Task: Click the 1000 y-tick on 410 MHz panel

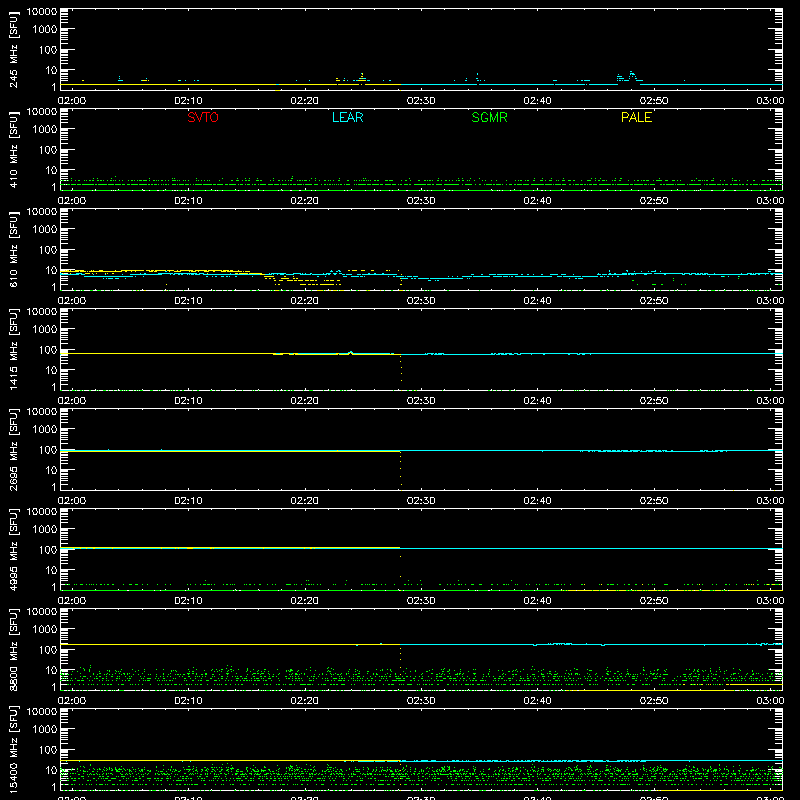Action: point(45,129)
